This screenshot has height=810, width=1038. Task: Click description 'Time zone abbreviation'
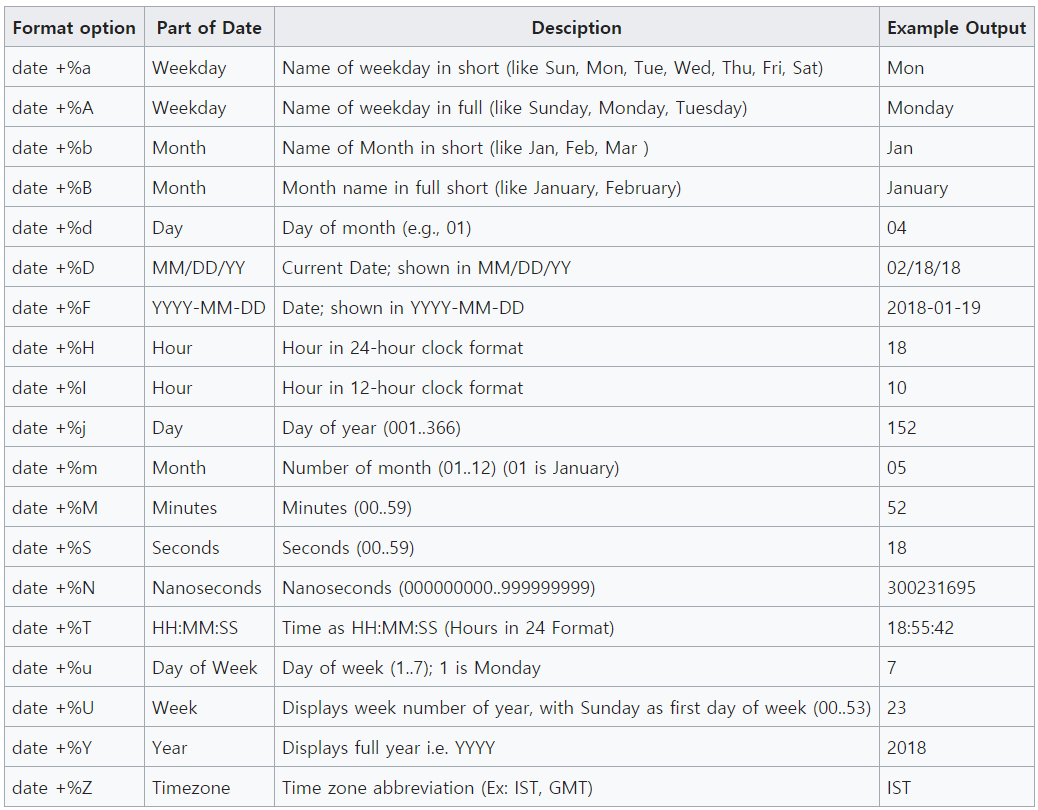pyautogui.click(x=379, y=788)
